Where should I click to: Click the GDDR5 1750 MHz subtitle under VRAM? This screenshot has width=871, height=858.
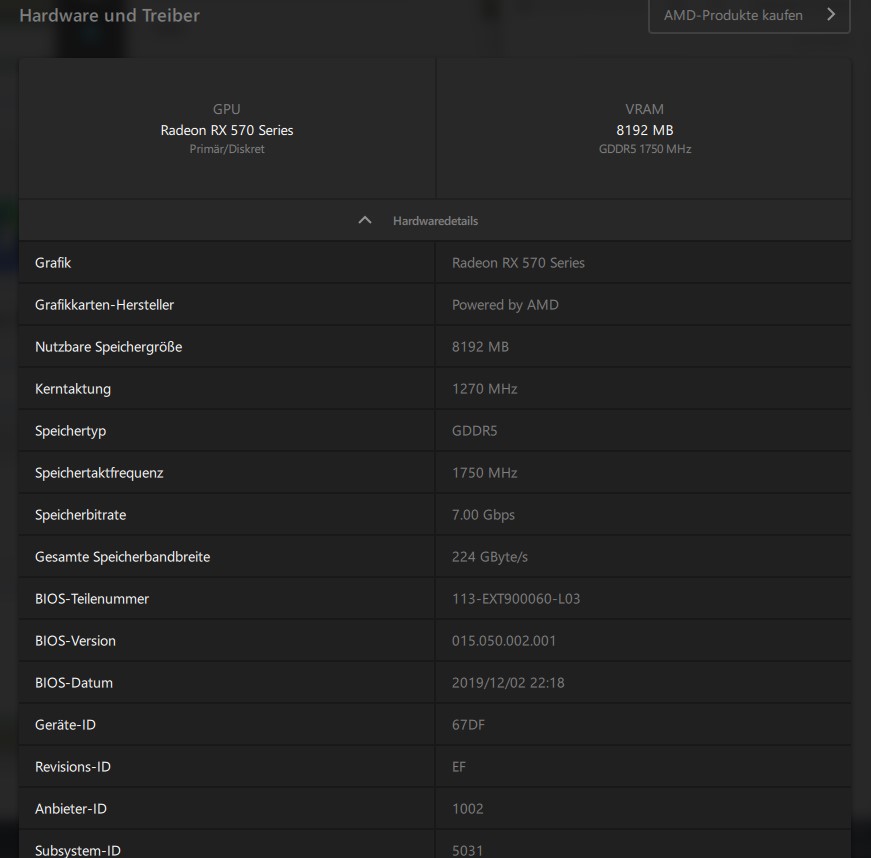point(645,149)
